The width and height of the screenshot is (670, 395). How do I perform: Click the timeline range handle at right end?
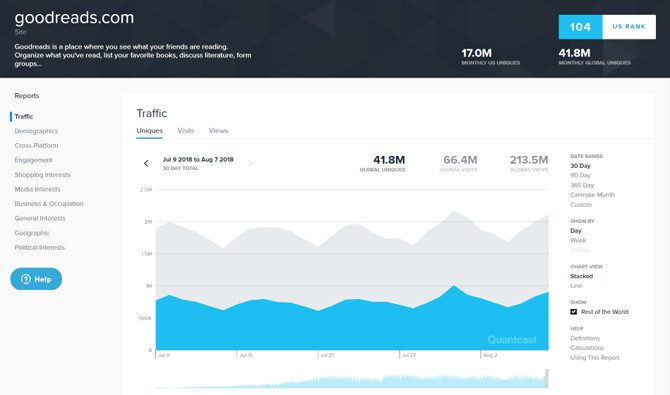click(x=547, y=378)
